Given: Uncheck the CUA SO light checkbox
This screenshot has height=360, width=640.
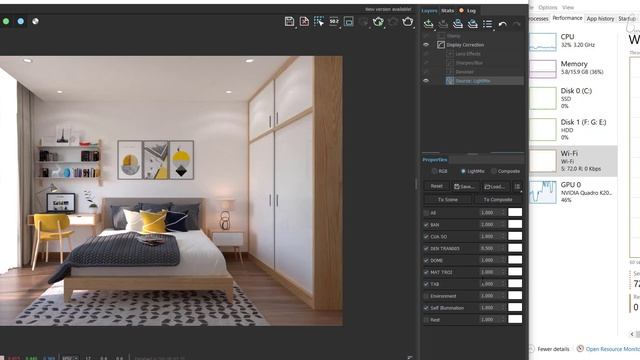Looking at the screenshot, I should pyautogui.click(x=426, y=236).
